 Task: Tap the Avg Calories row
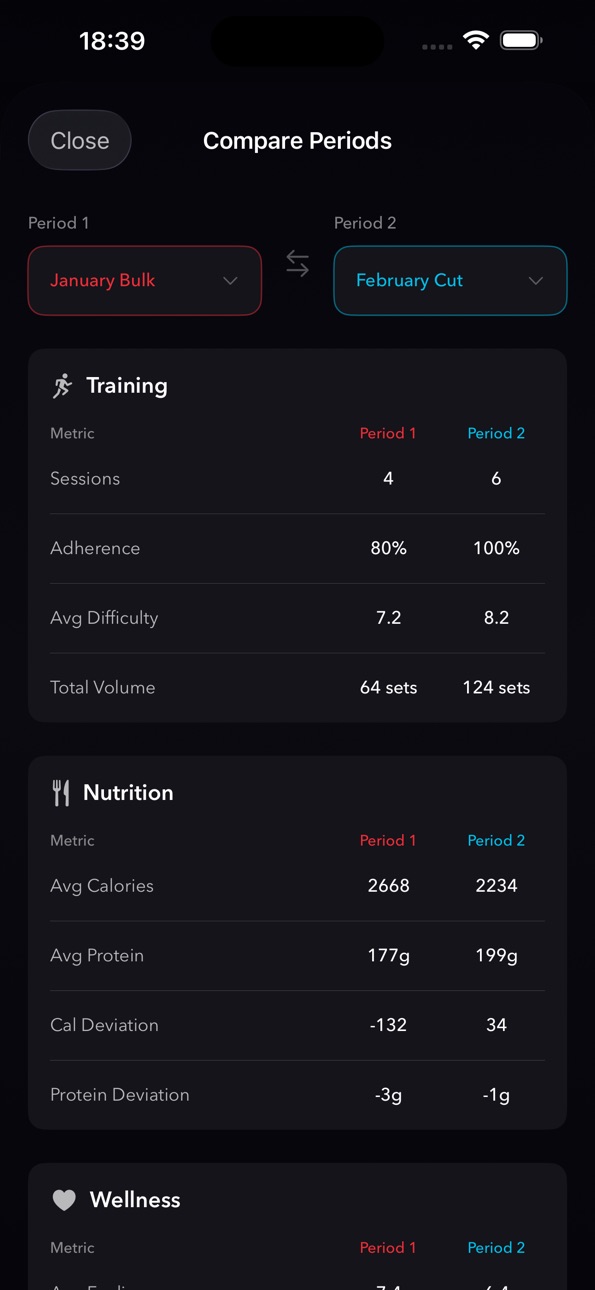tap(298, 886)
